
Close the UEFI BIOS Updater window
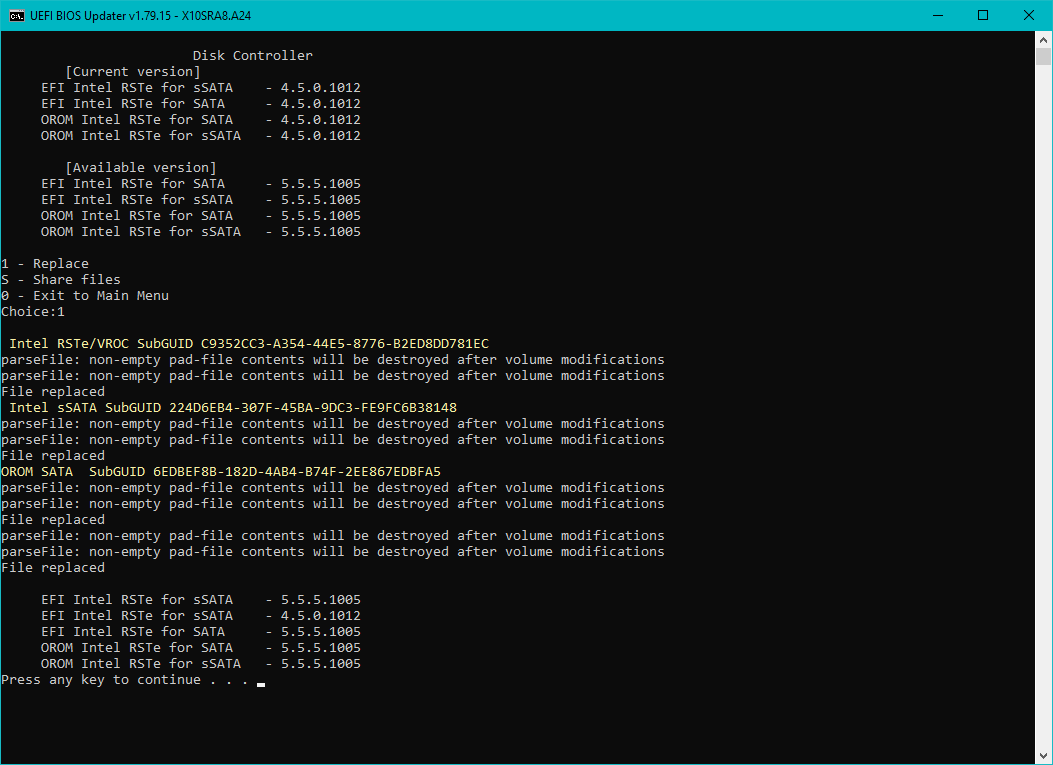[x=1028, y=15]
